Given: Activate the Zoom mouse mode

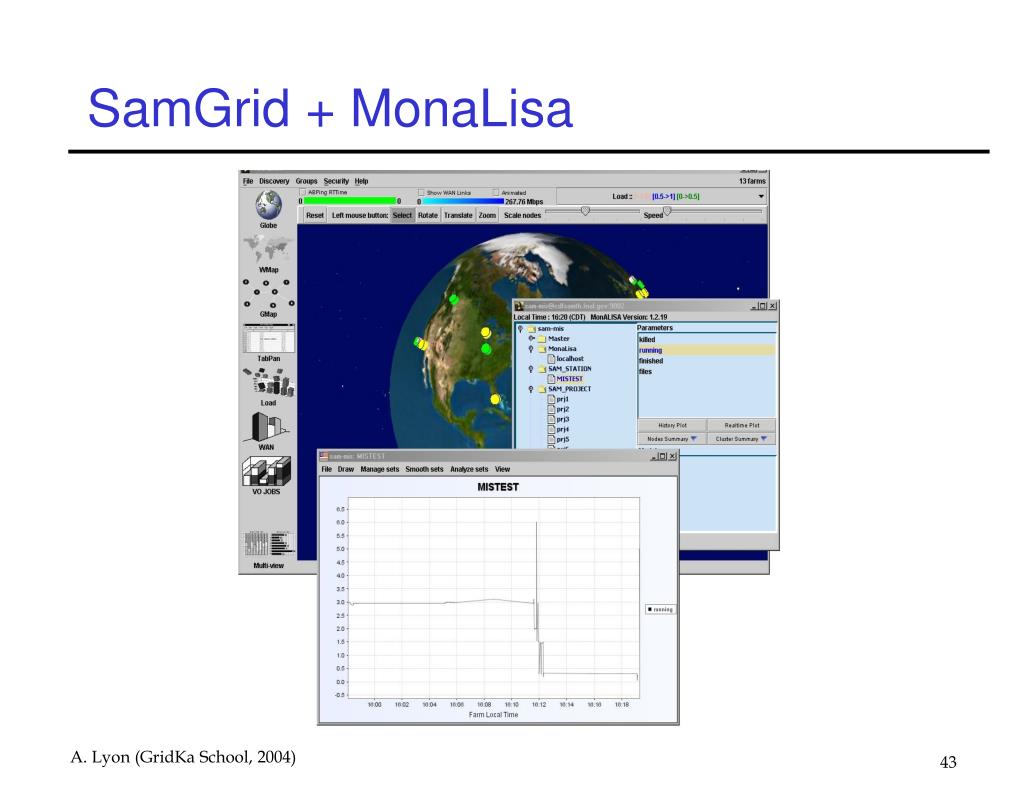Looking at the screenshot, I should coord(487,215).
